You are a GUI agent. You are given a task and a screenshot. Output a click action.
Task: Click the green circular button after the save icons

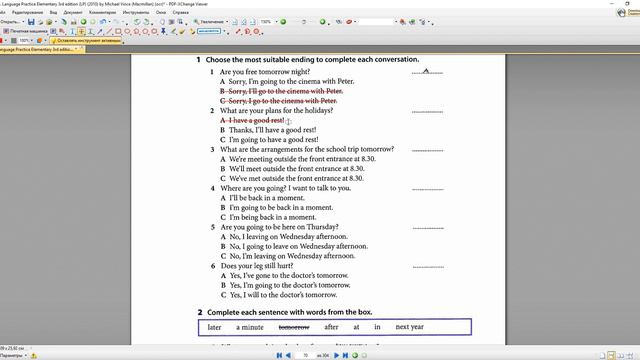pyautogui.click(x=83, y=22)
